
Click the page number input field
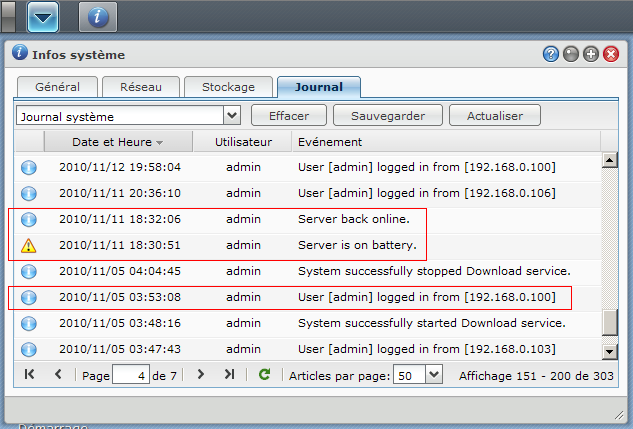coord(129,375)
